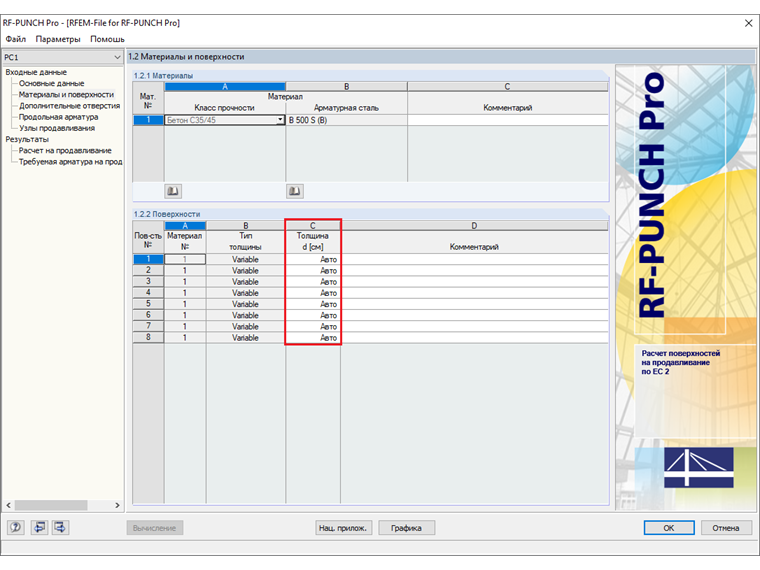Click the Отмена button
The image size is (760, 570).
pyautogui.click(x=726, y=528)
